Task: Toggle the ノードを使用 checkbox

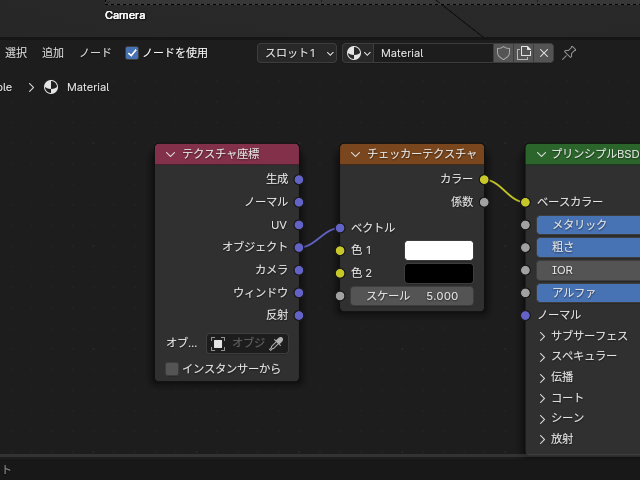Action: pyautogui.click(x=132, y=53)
